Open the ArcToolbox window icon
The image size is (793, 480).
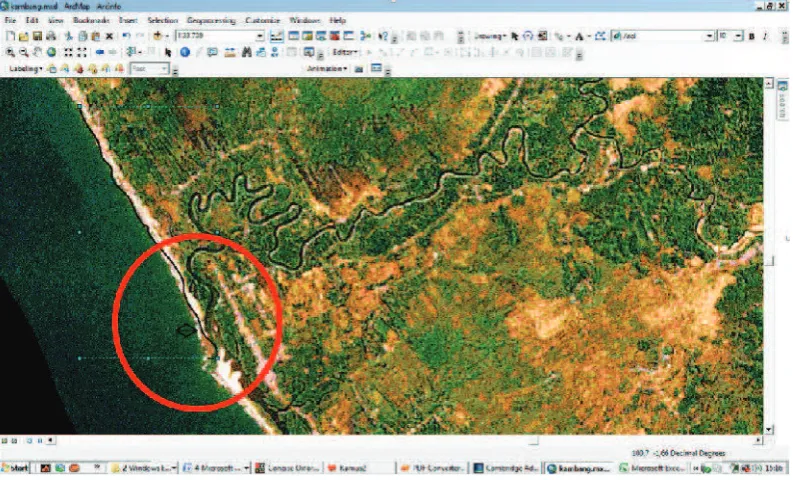pos(335,36)
